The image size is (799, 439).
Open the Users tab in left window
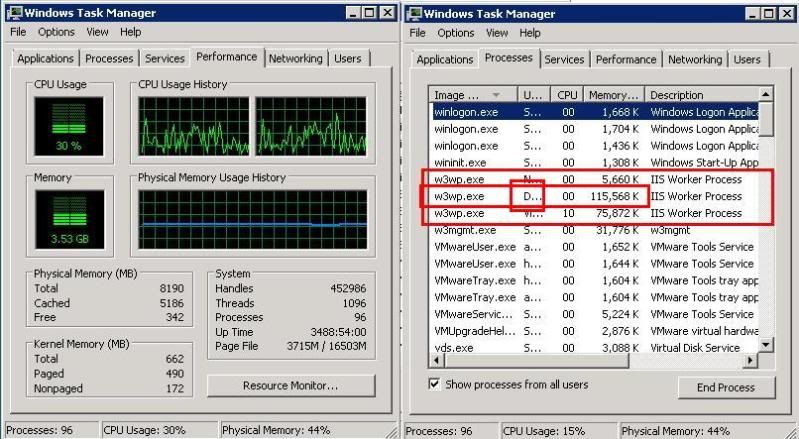point(348,59)
